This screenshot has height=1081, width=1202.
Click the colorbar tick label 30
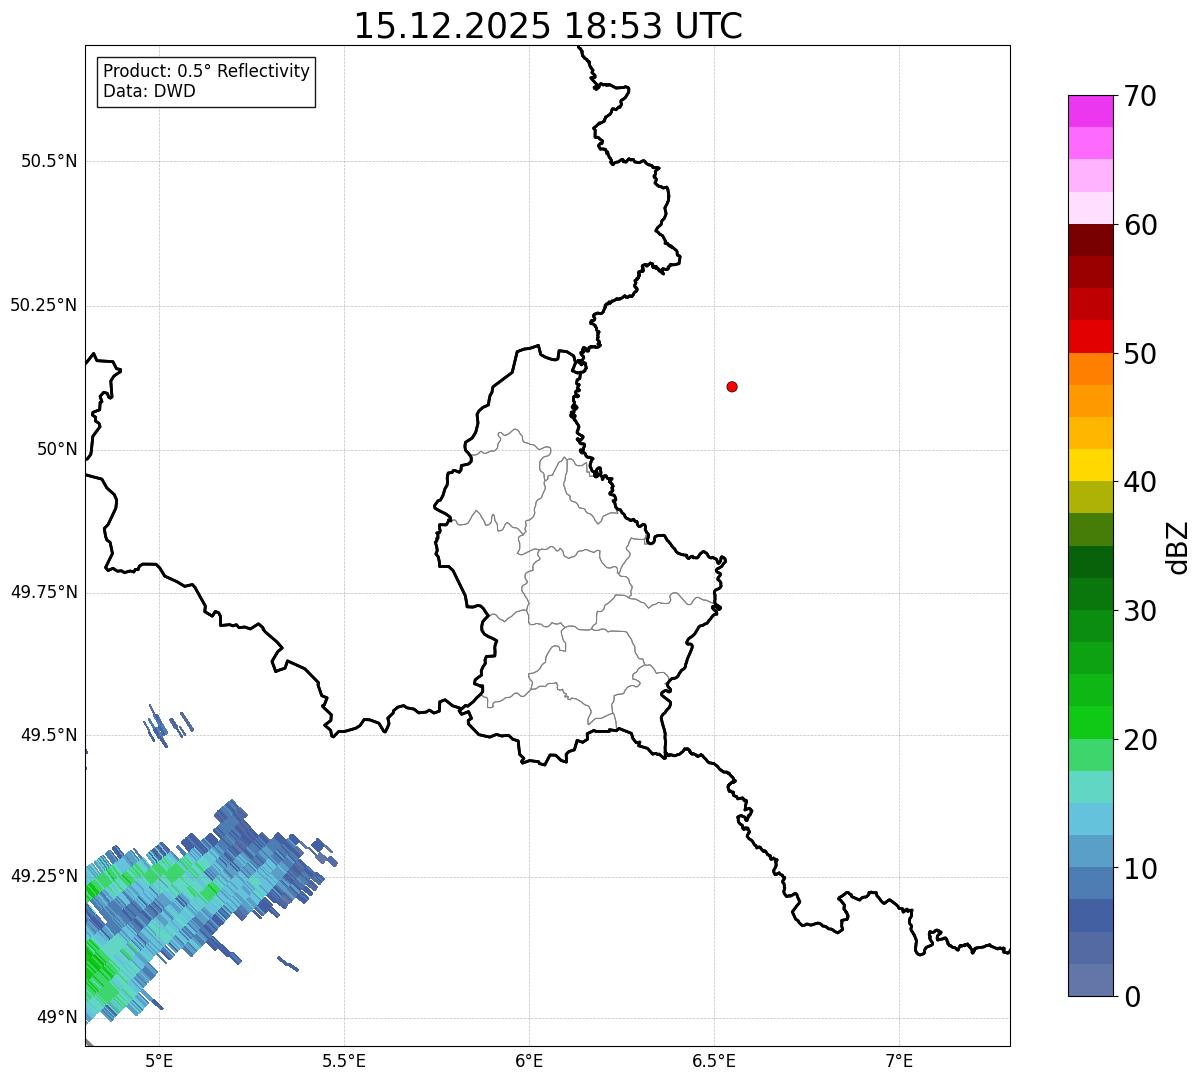(x=1140, y=611)
